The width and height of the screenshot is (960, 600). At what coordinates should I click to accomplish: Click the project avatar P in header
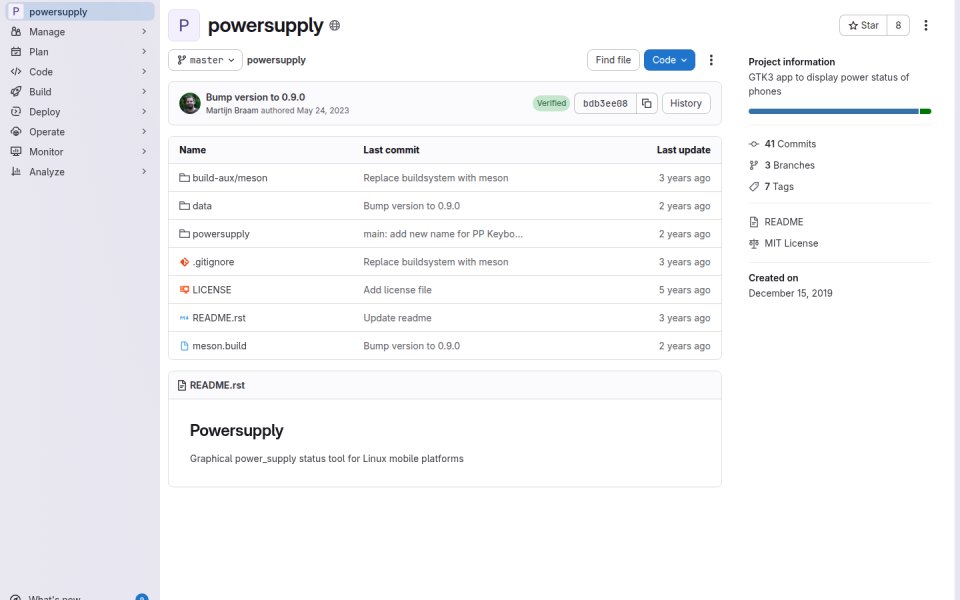click(x=184, y=25)
